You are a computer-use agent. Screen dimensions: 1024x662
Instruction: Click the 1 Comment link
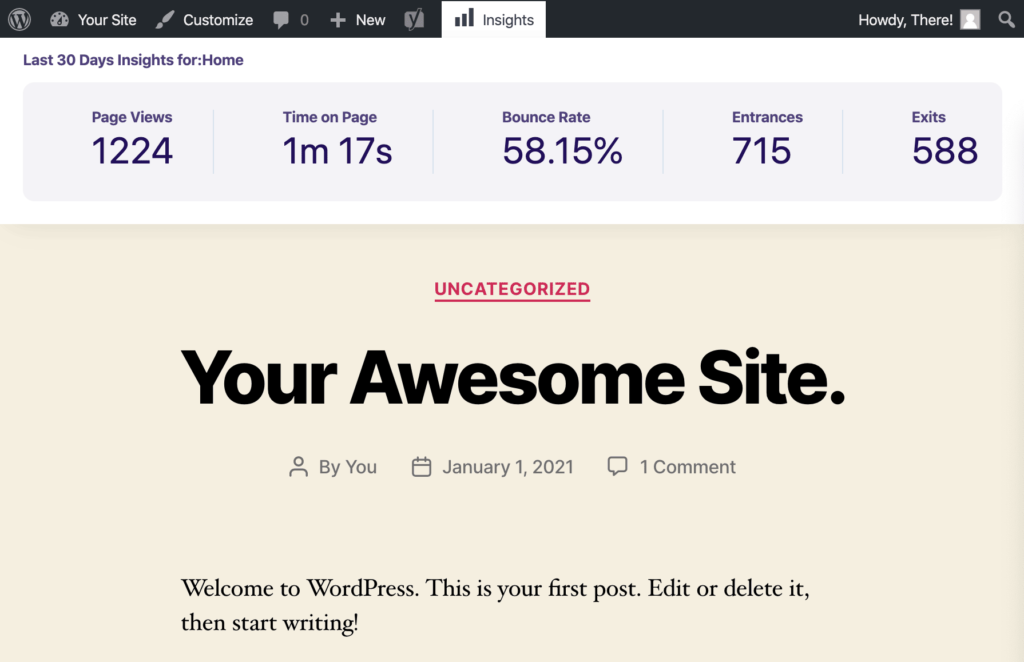688,466
